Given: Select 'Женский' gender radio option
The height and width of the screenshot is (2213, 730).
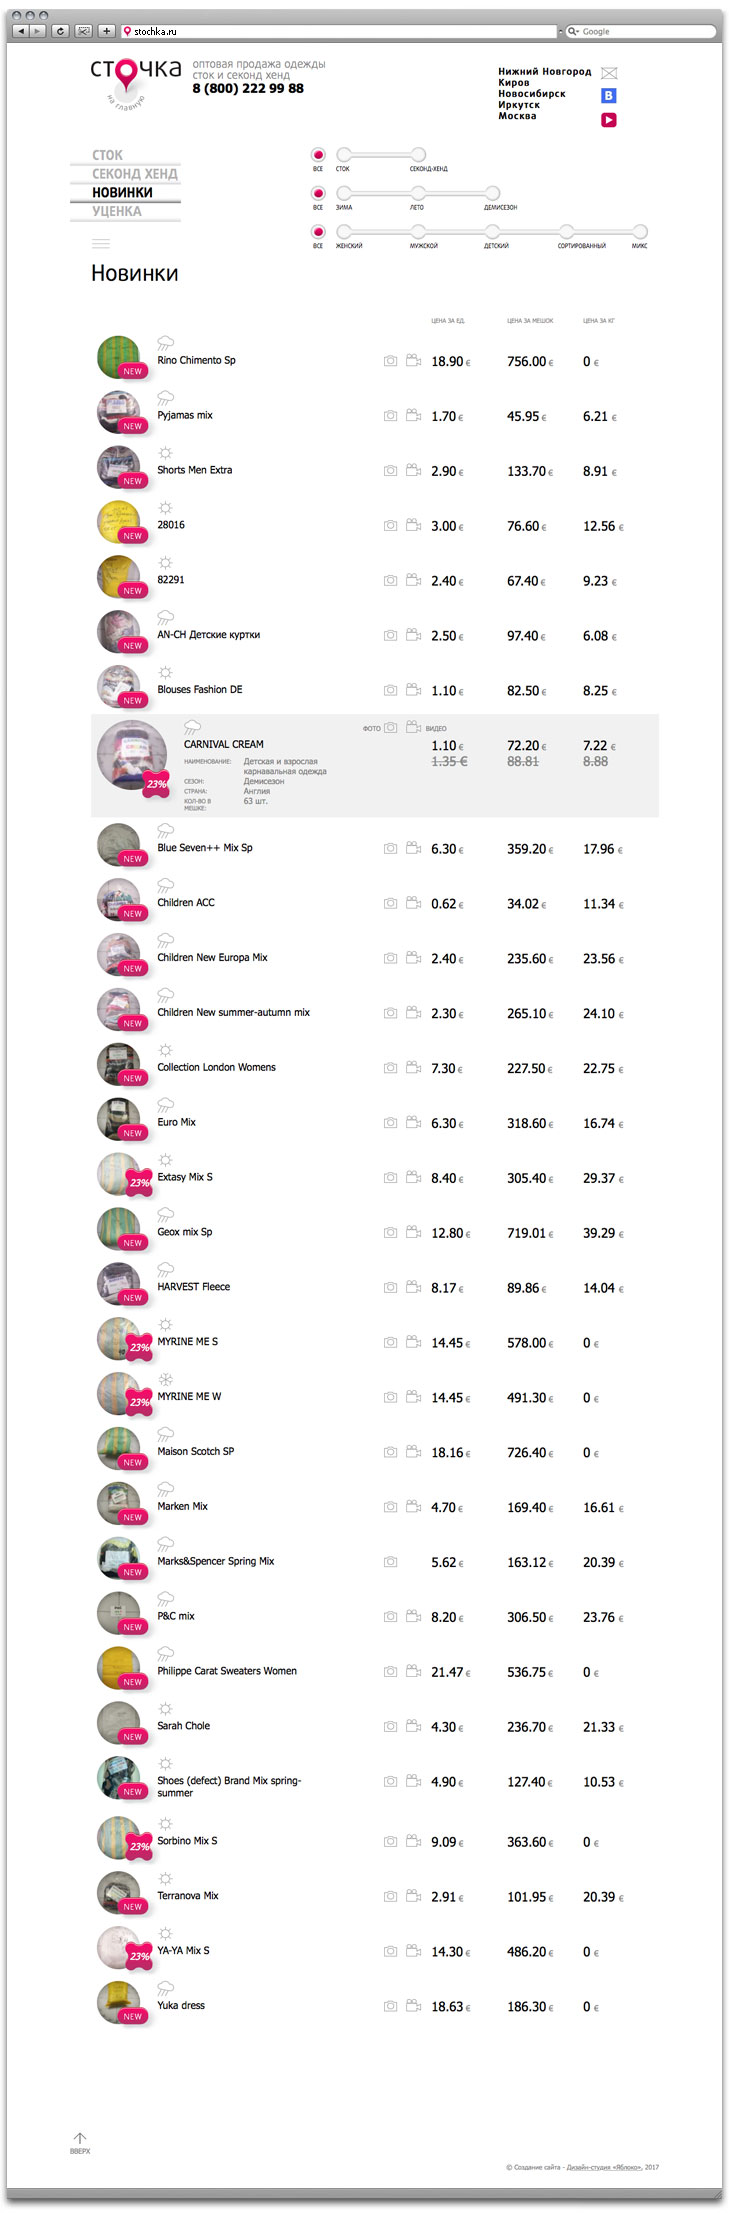Looking at the screenshot, I should pos(344,232).
